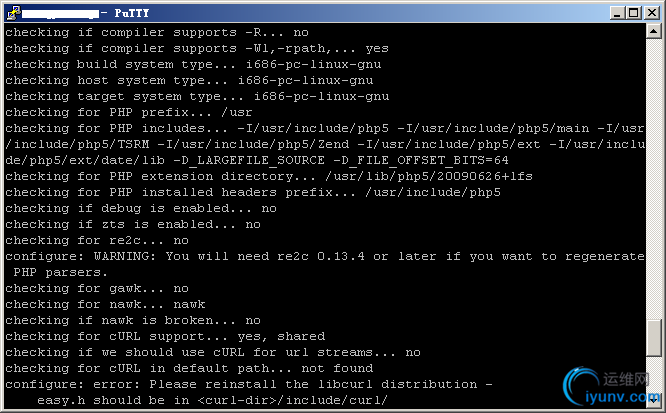This screenshot has height=413, width=666.
Task: Open the PuTTY system menu icon
Action: (11, 11)
